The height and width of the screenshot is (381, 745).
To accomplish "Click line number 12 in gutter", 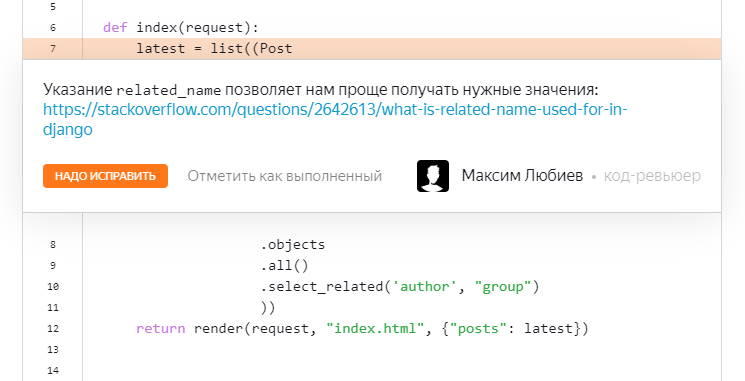I will [x=53, y=328].
